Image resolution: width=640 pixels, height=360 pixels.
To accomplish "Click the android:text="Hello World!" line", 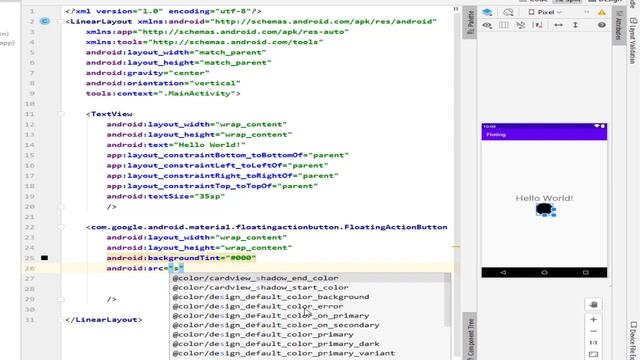I will pos(176,145).
